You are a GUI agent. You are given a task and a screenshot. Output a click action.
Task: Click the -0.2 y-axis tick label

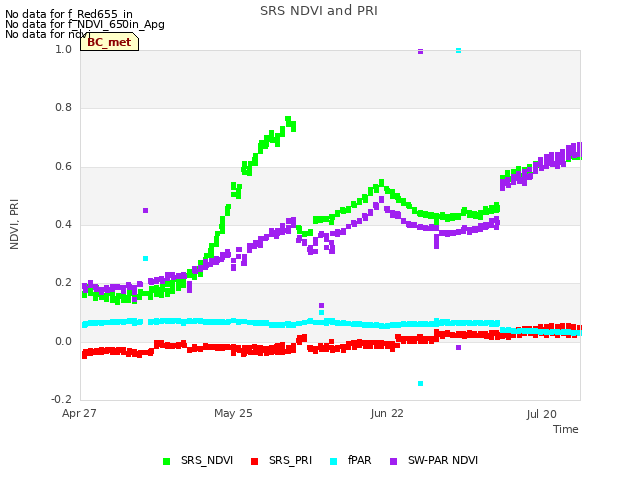61,399
